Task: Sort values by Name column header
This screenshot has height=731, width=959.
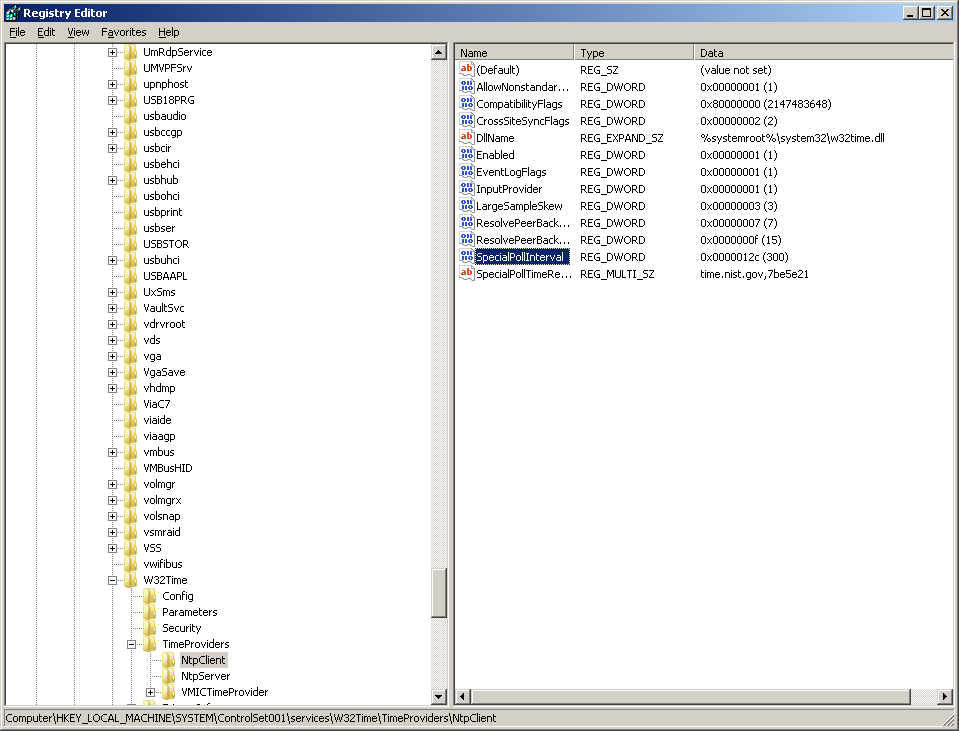Action: 514,53
